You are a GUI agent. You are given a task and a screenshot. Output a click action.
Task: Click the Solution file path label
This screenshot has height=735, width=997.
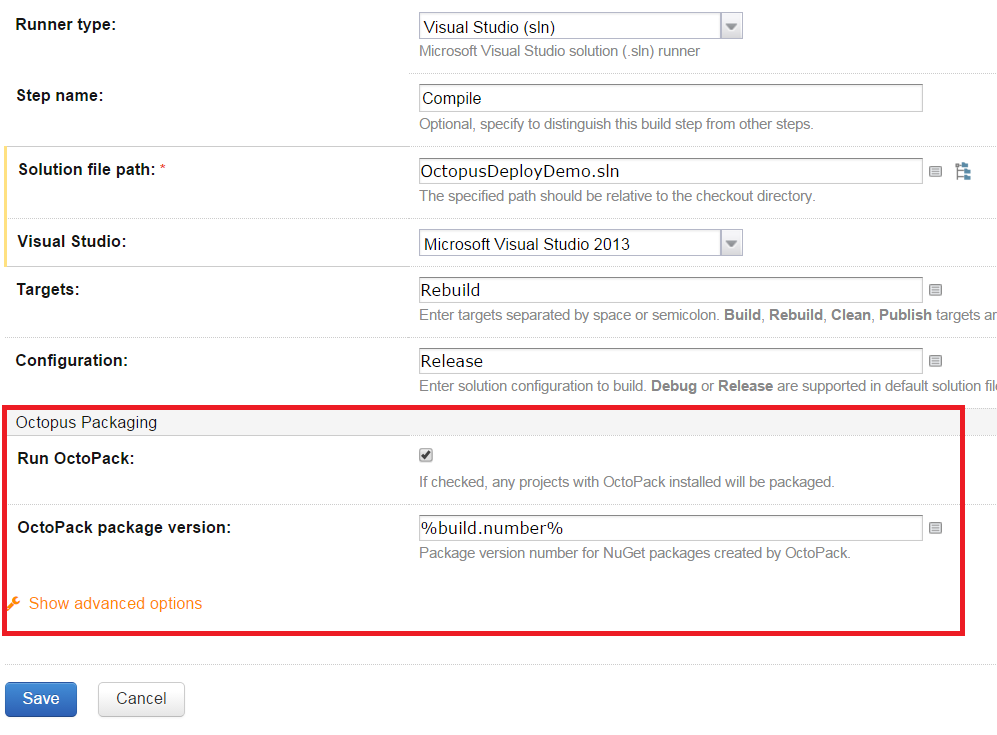[x=86, y=170]
